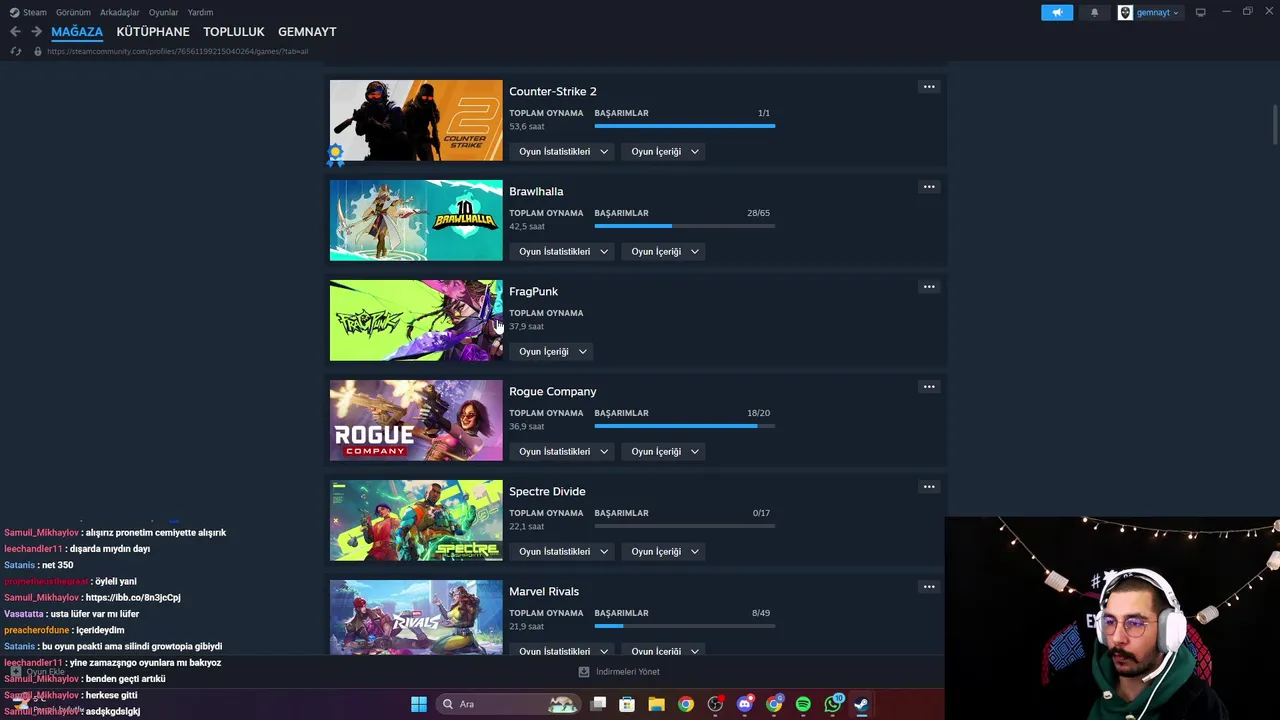Open Brawlhalla title link

click(x=536, y=191)
